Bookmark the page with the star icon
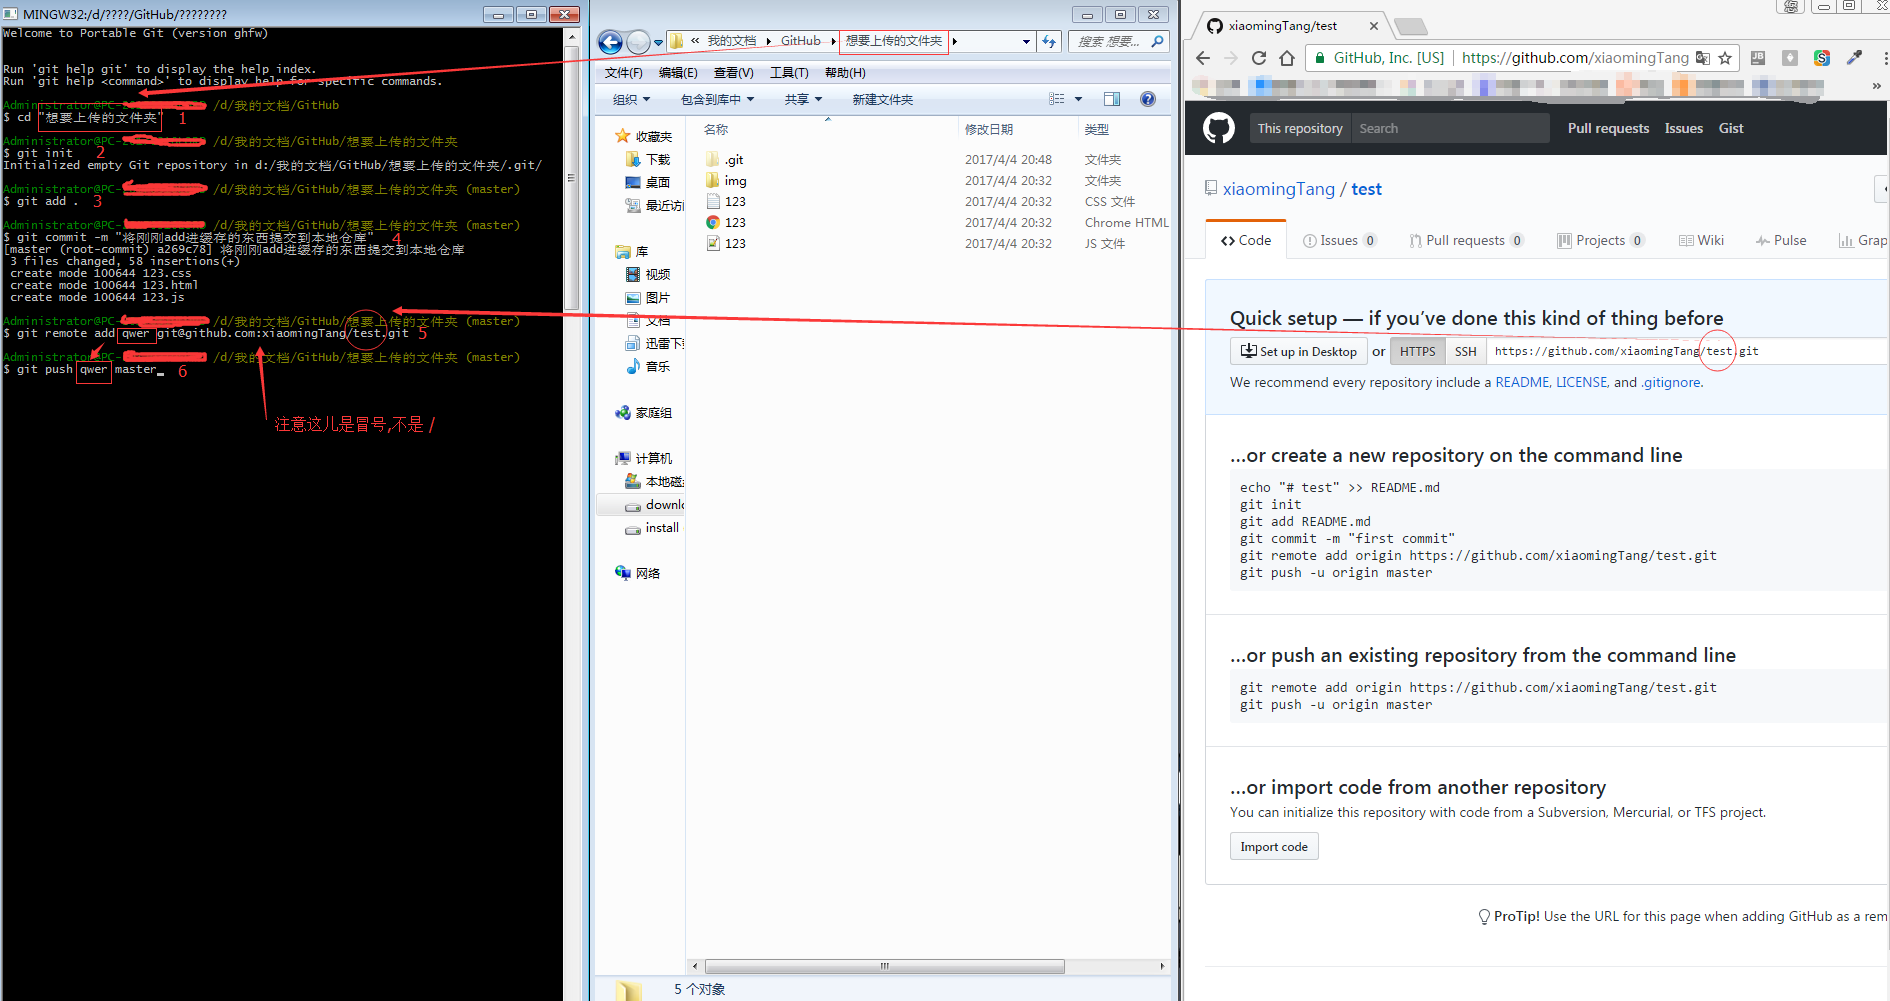The height and width of the screenshot is (1001, 1890). click(1725, 58)
